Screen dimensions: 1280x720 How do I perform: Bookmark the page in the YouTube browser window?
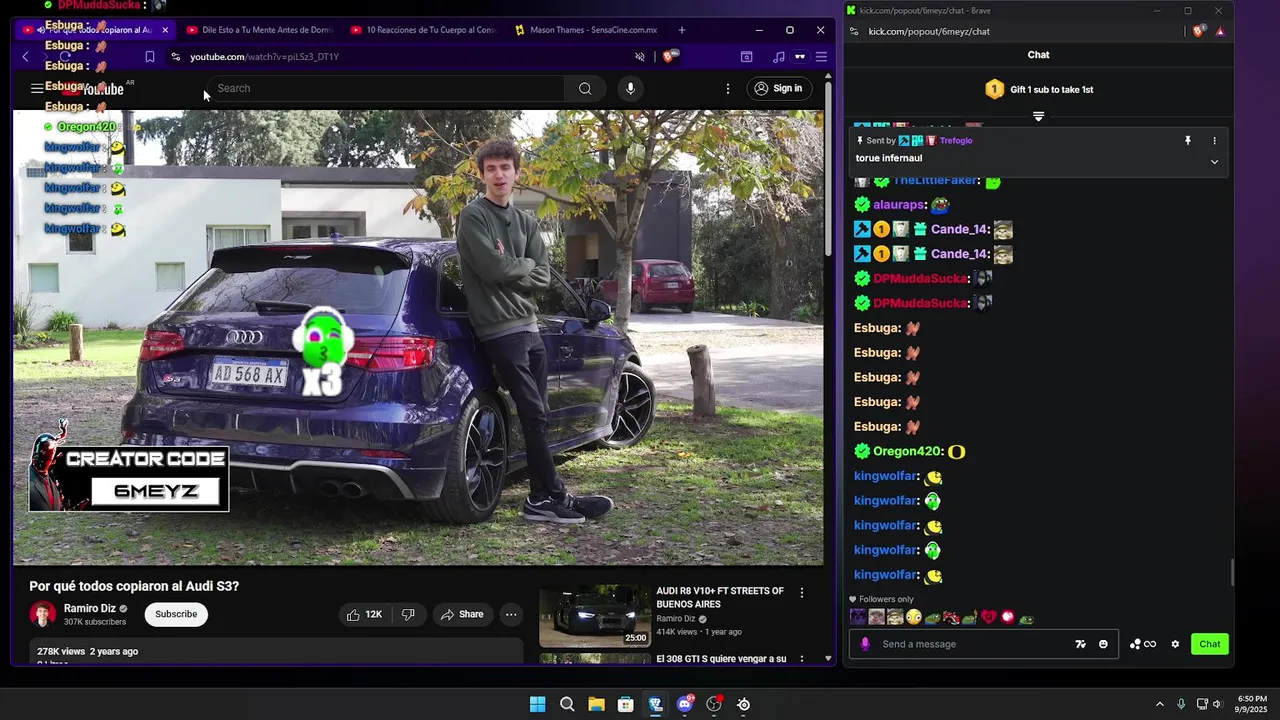(150, 57)
